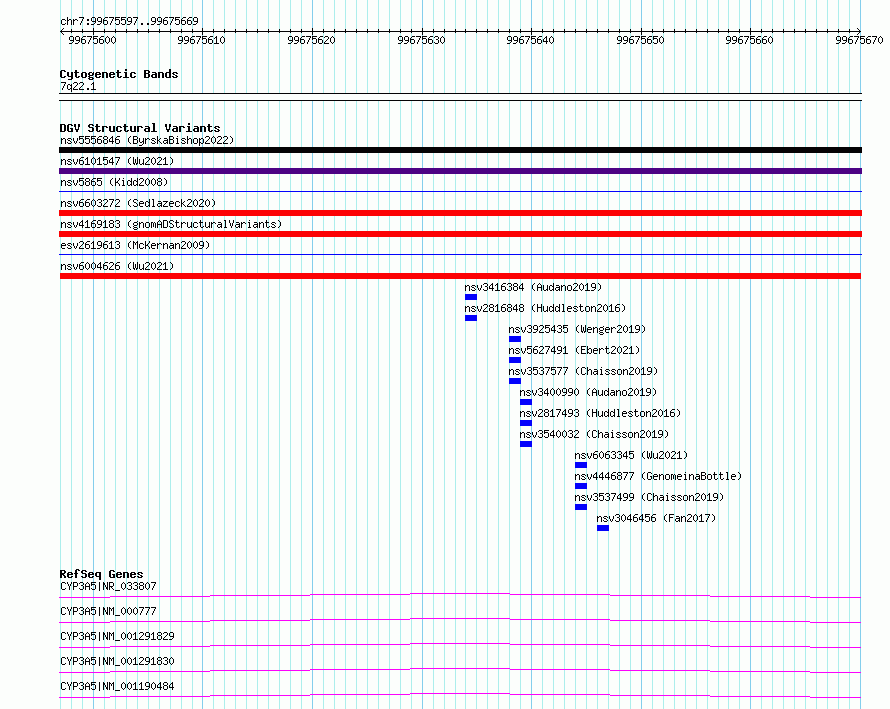Select the nsv3416384 (Audano2019) label
The height and width of the screenshot is (709, 890).
pos(533,287)
